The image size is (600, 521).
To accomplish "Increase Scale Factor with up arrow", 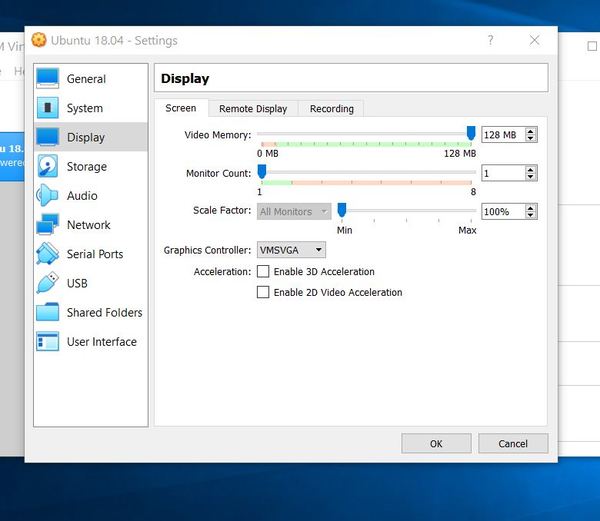I will tap(530, 208).
